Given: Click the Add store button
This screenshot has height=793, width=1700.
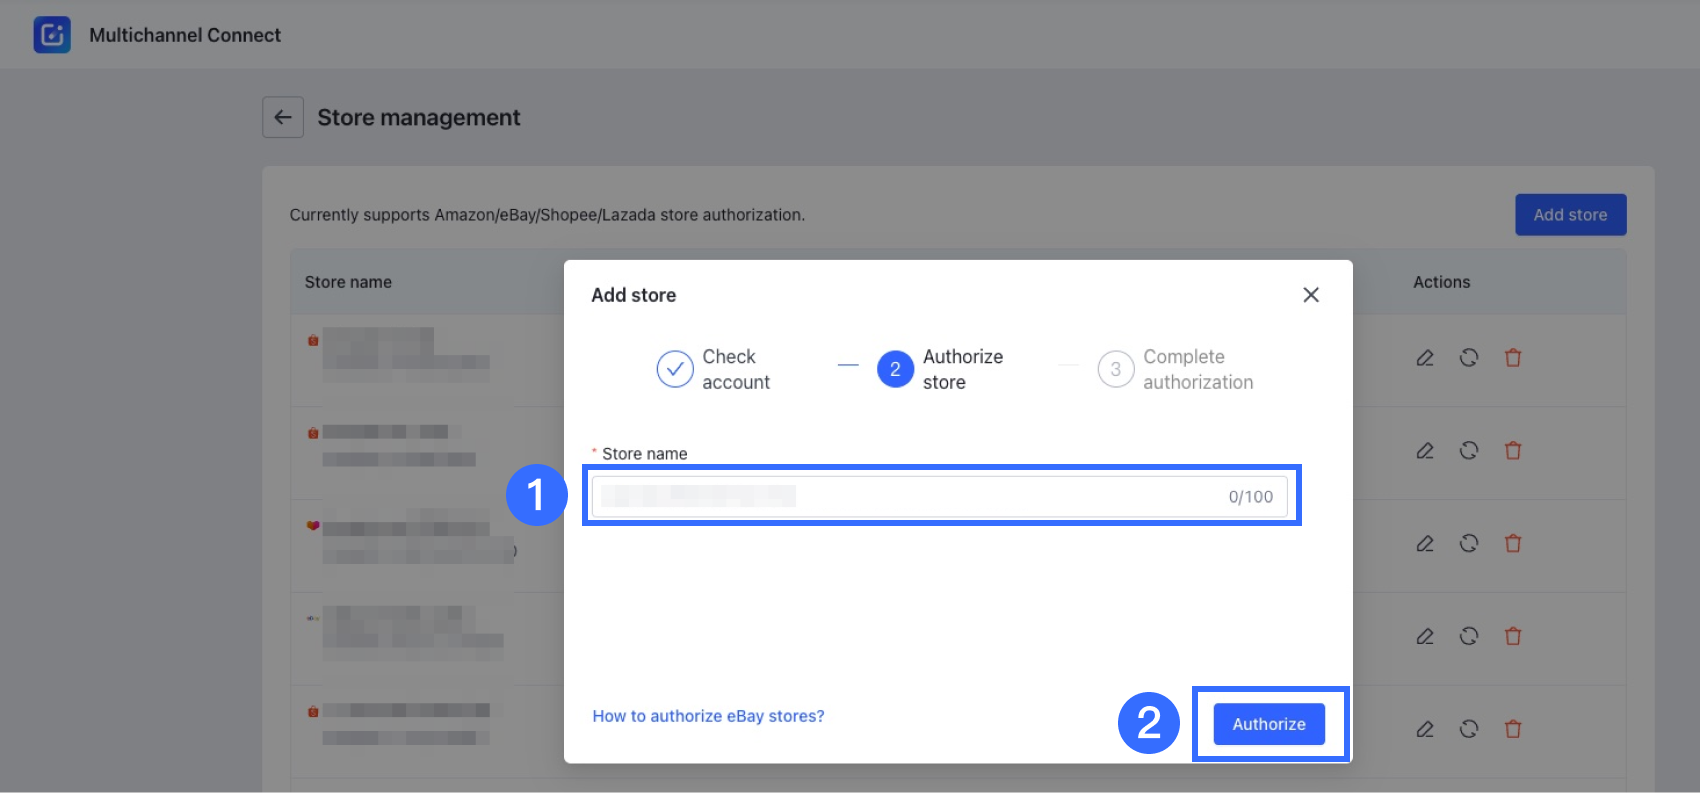Looking at the screenshot, I should 1570,215.
